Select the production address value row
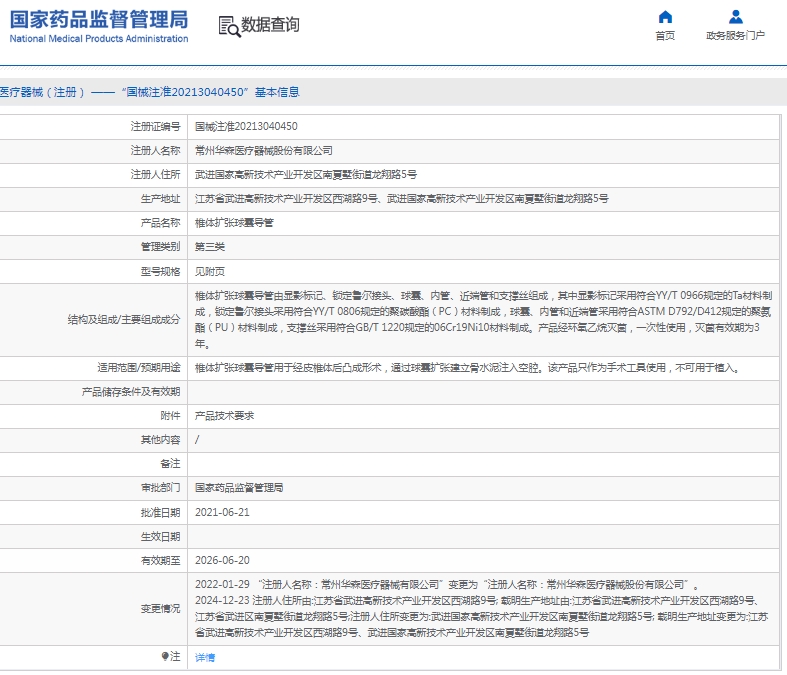Image resolution: width=787 pixels, height=675 pixels. tap(402, 199)
